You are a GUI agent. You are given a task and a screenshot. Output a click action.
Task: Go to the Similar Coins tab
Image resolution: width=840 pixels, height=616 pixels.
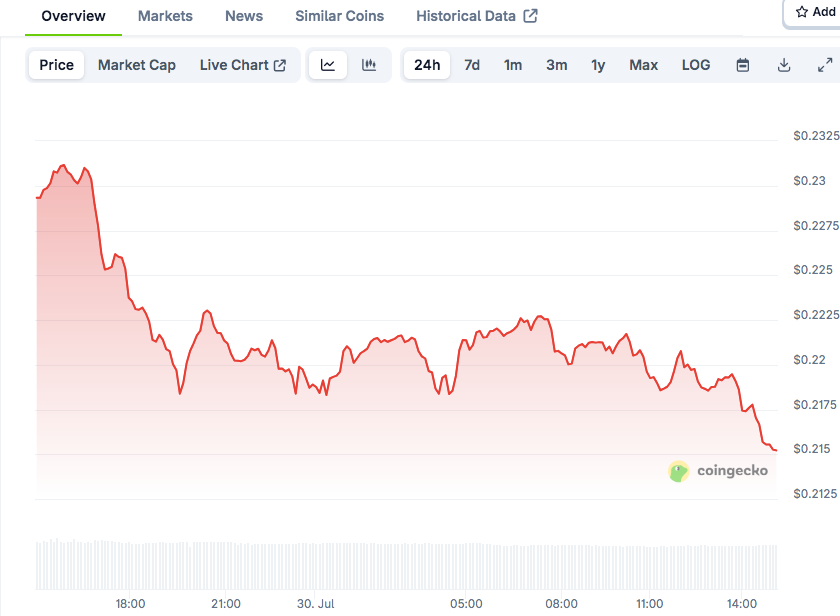[x=340, y=16]
